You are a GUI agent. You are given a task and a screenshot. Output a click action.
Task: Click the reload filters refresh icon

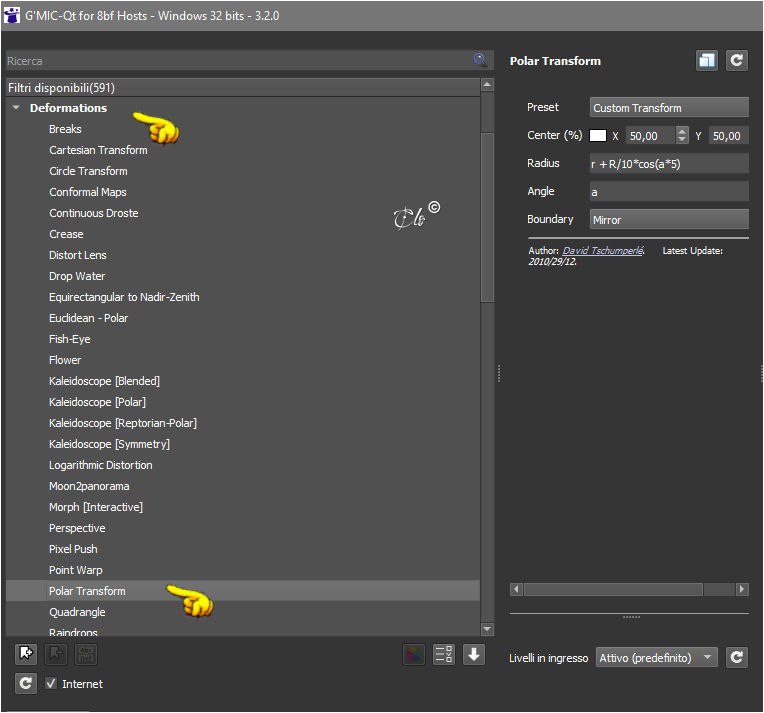26,683
